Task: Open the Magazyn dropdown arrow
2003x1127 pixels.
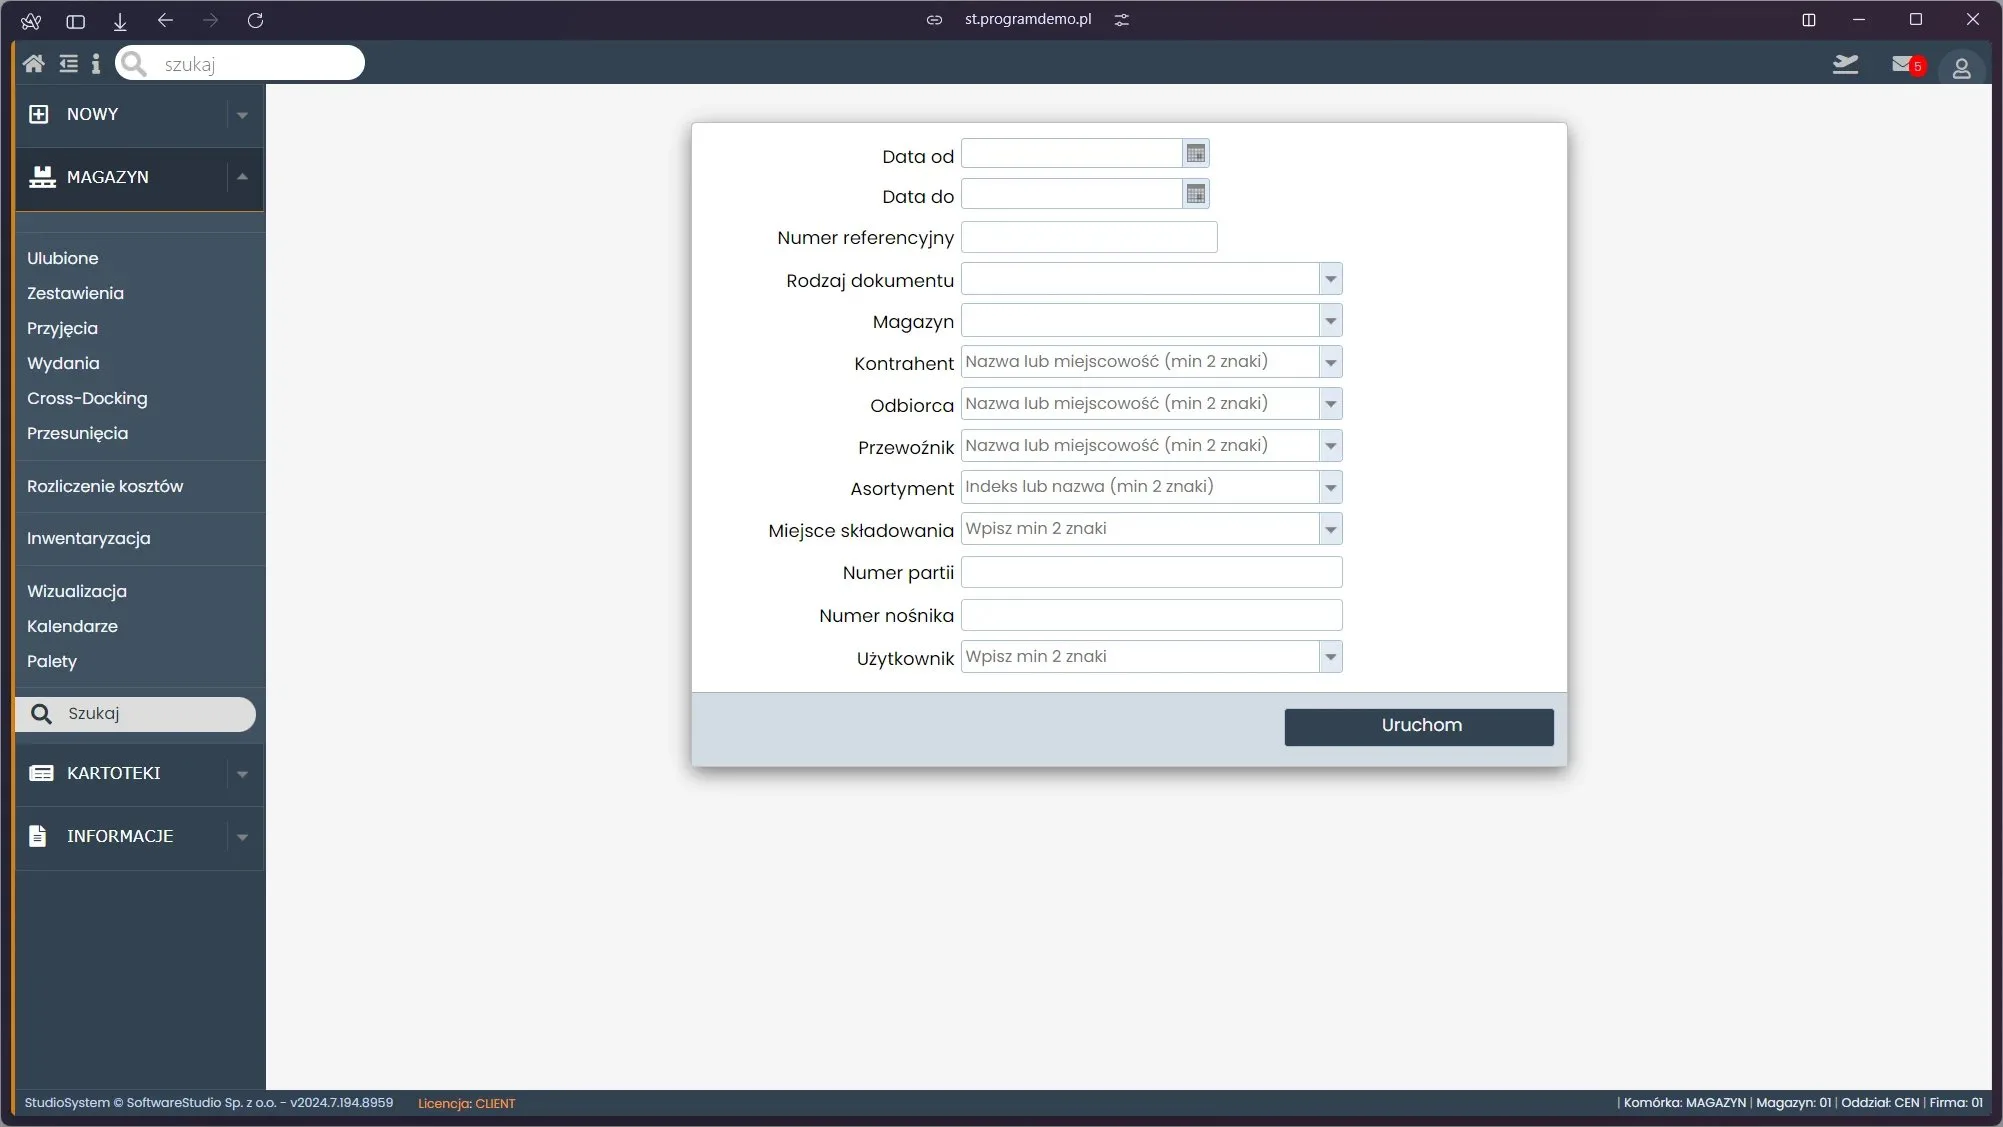Action: point(1330,321)
